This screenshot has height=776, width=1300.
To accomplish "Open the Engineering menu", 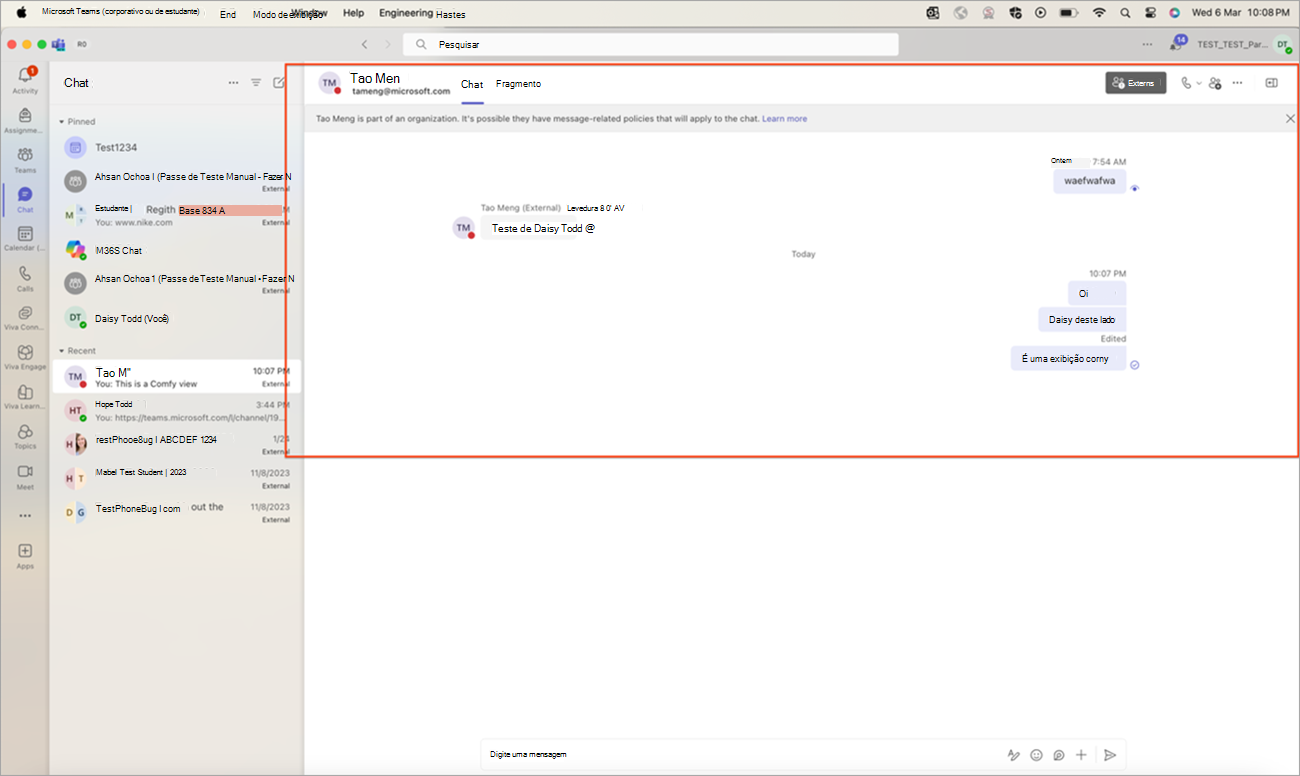I will click(406, 13).
